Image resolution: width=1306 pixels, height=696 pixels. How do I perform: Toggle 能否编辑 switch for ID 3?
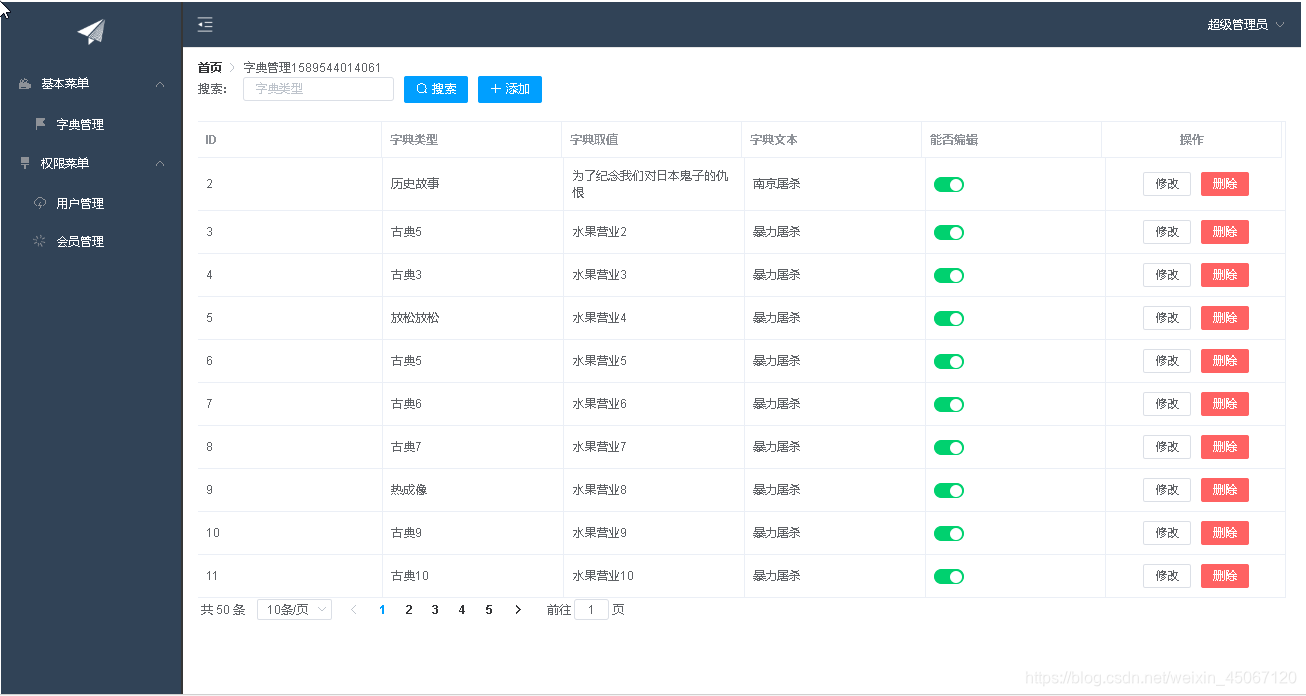(x=949, y=232)
